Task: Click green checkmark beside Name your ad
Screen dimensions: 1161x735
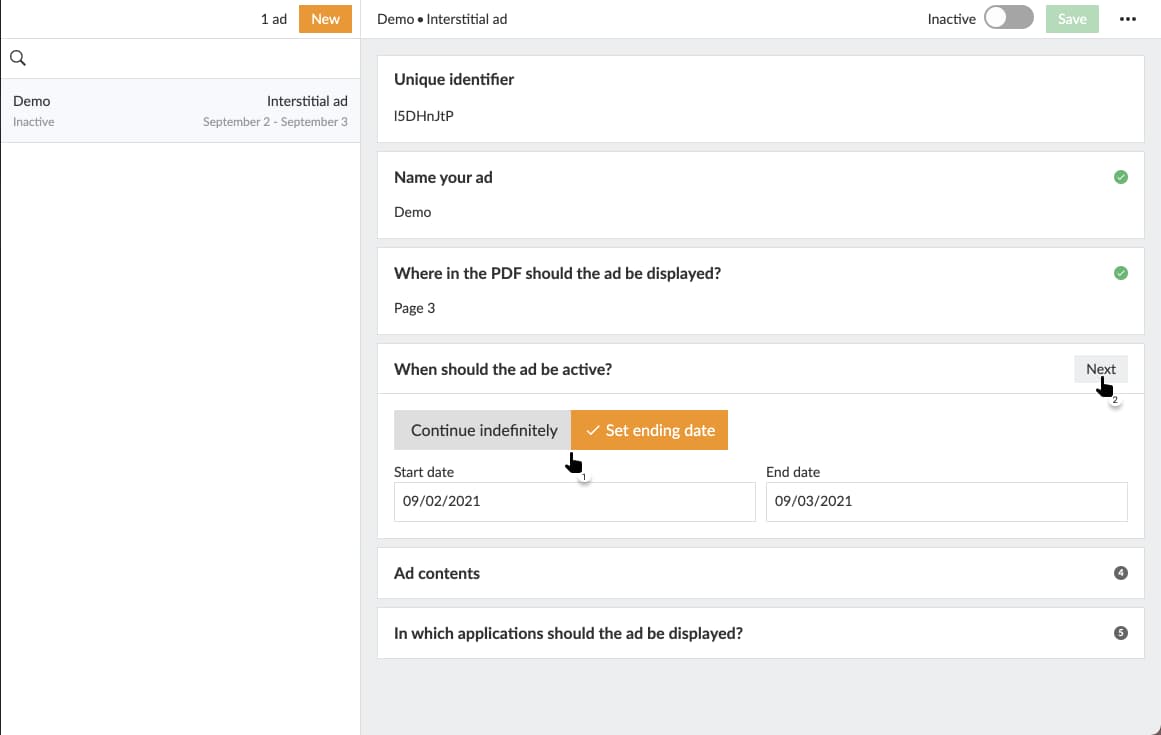Action: (x=1120, y=177)
